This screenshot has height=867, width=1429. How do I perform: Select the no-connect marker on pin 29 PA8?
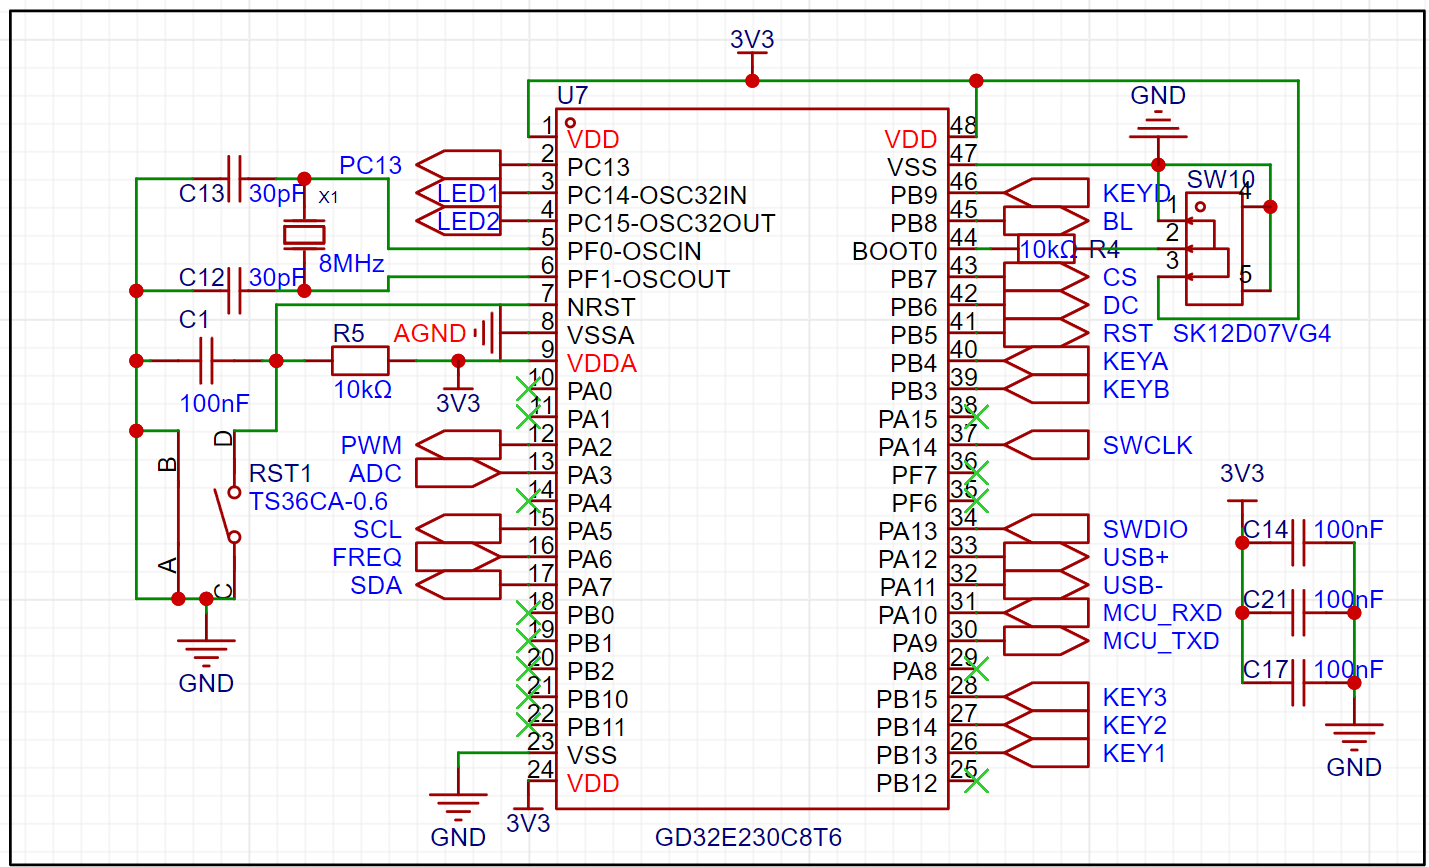pos(976,668)
